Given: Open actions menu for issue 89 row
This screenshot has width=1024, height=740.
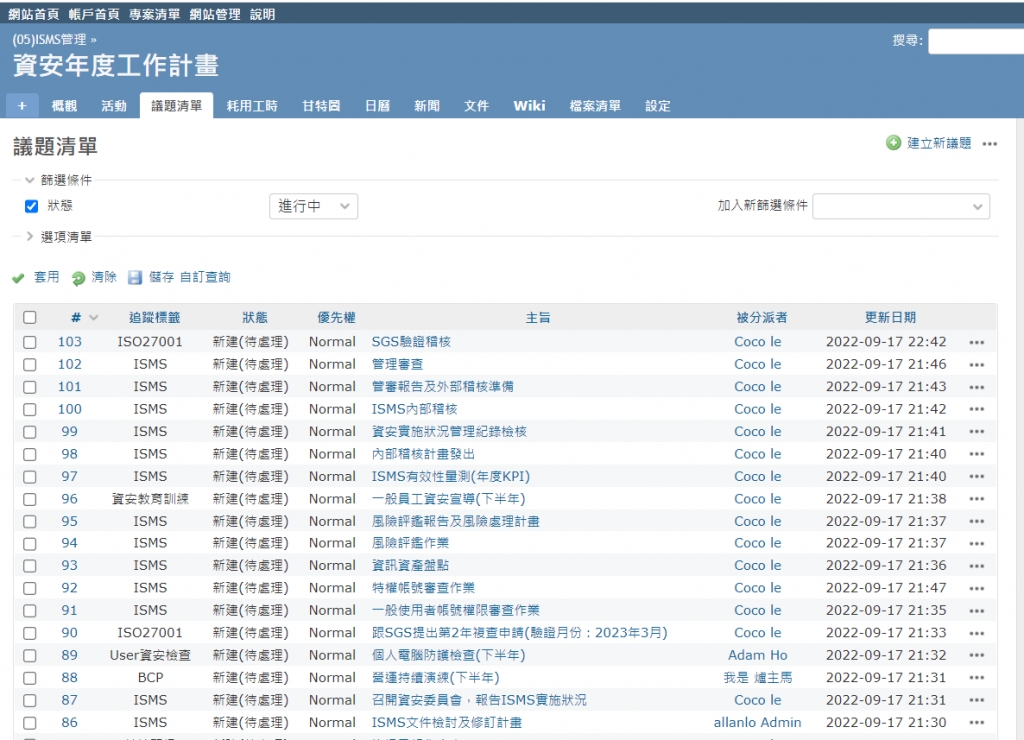Looking at the screenshot, I should tap(976, 656).
